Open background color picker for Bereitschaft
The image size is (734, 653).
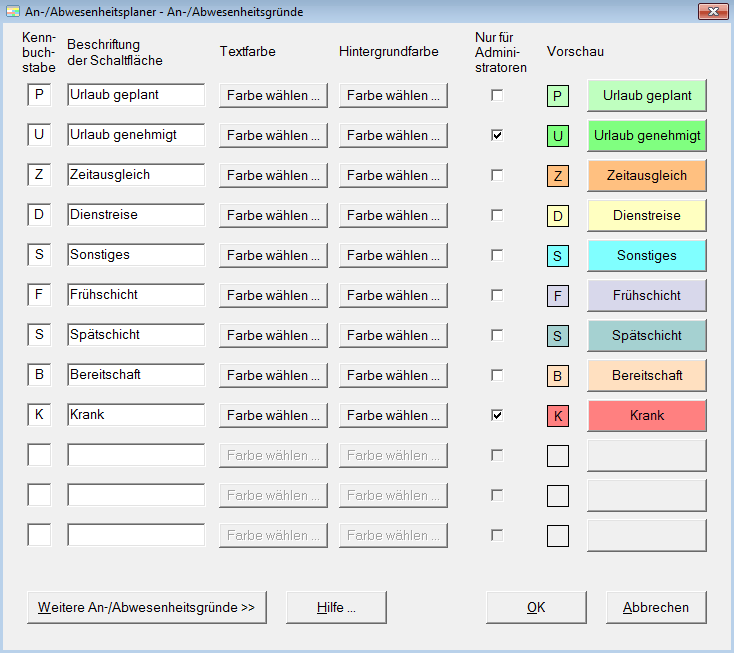(x=393, y=375)
